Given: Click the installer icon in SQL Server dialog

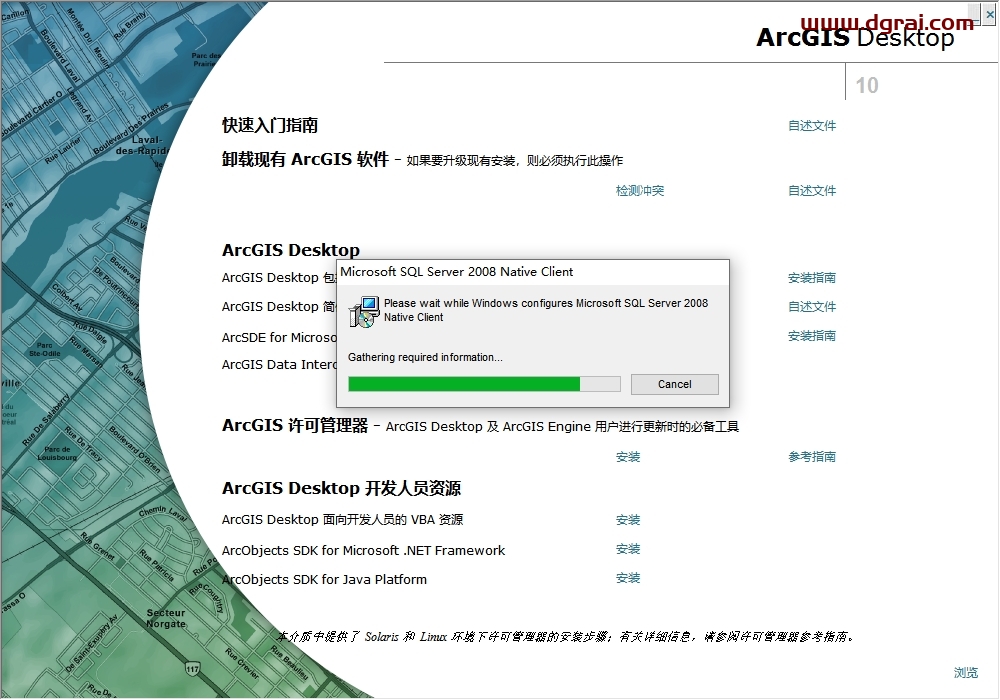Looking at the screenshot, I should 364,312.
